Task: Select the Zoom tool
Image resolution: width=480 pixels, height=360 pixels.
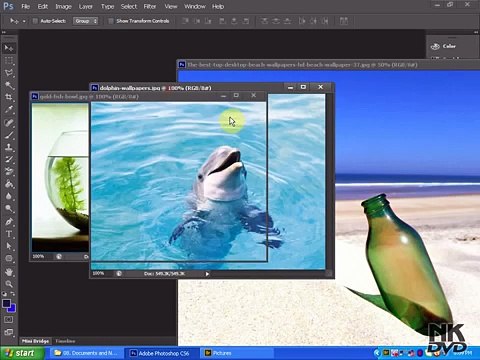Action: [9, 284]
